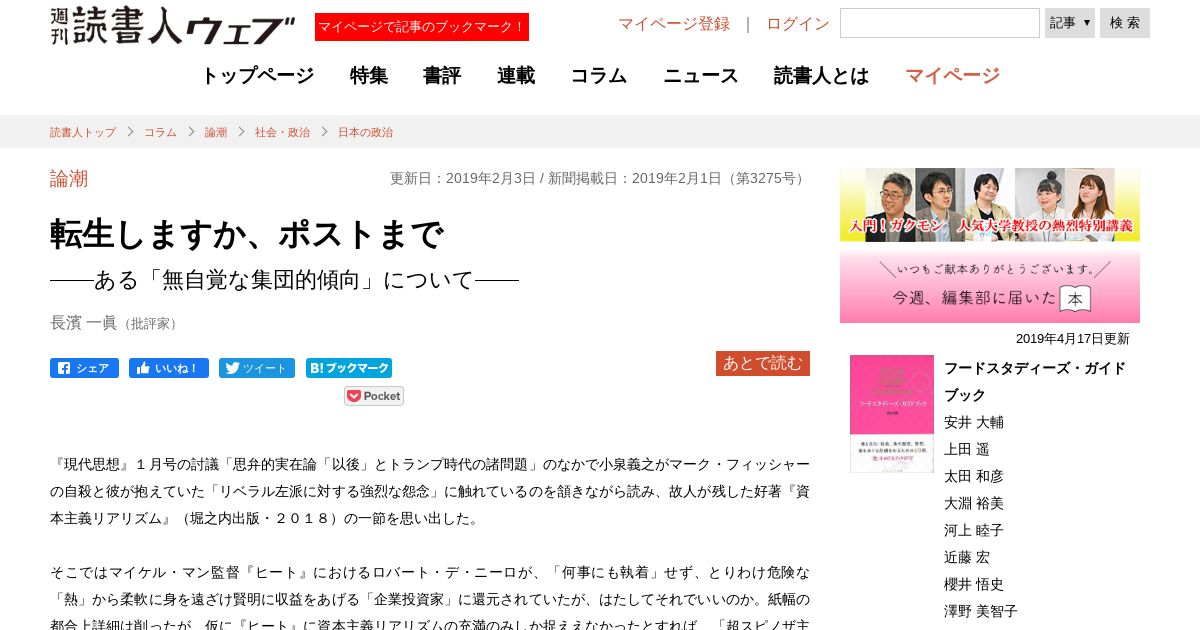Click 社会・政治 breadcrumb link

pos(282,132)
